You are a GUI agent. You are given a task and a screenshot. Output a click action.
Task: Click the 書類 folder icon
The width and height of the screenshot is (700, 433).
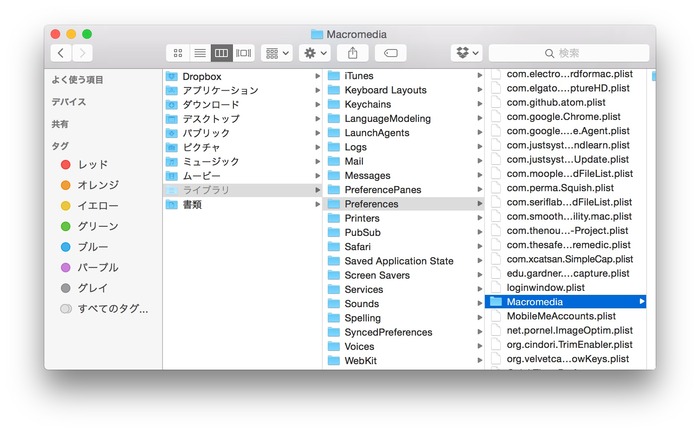[171, 204]
